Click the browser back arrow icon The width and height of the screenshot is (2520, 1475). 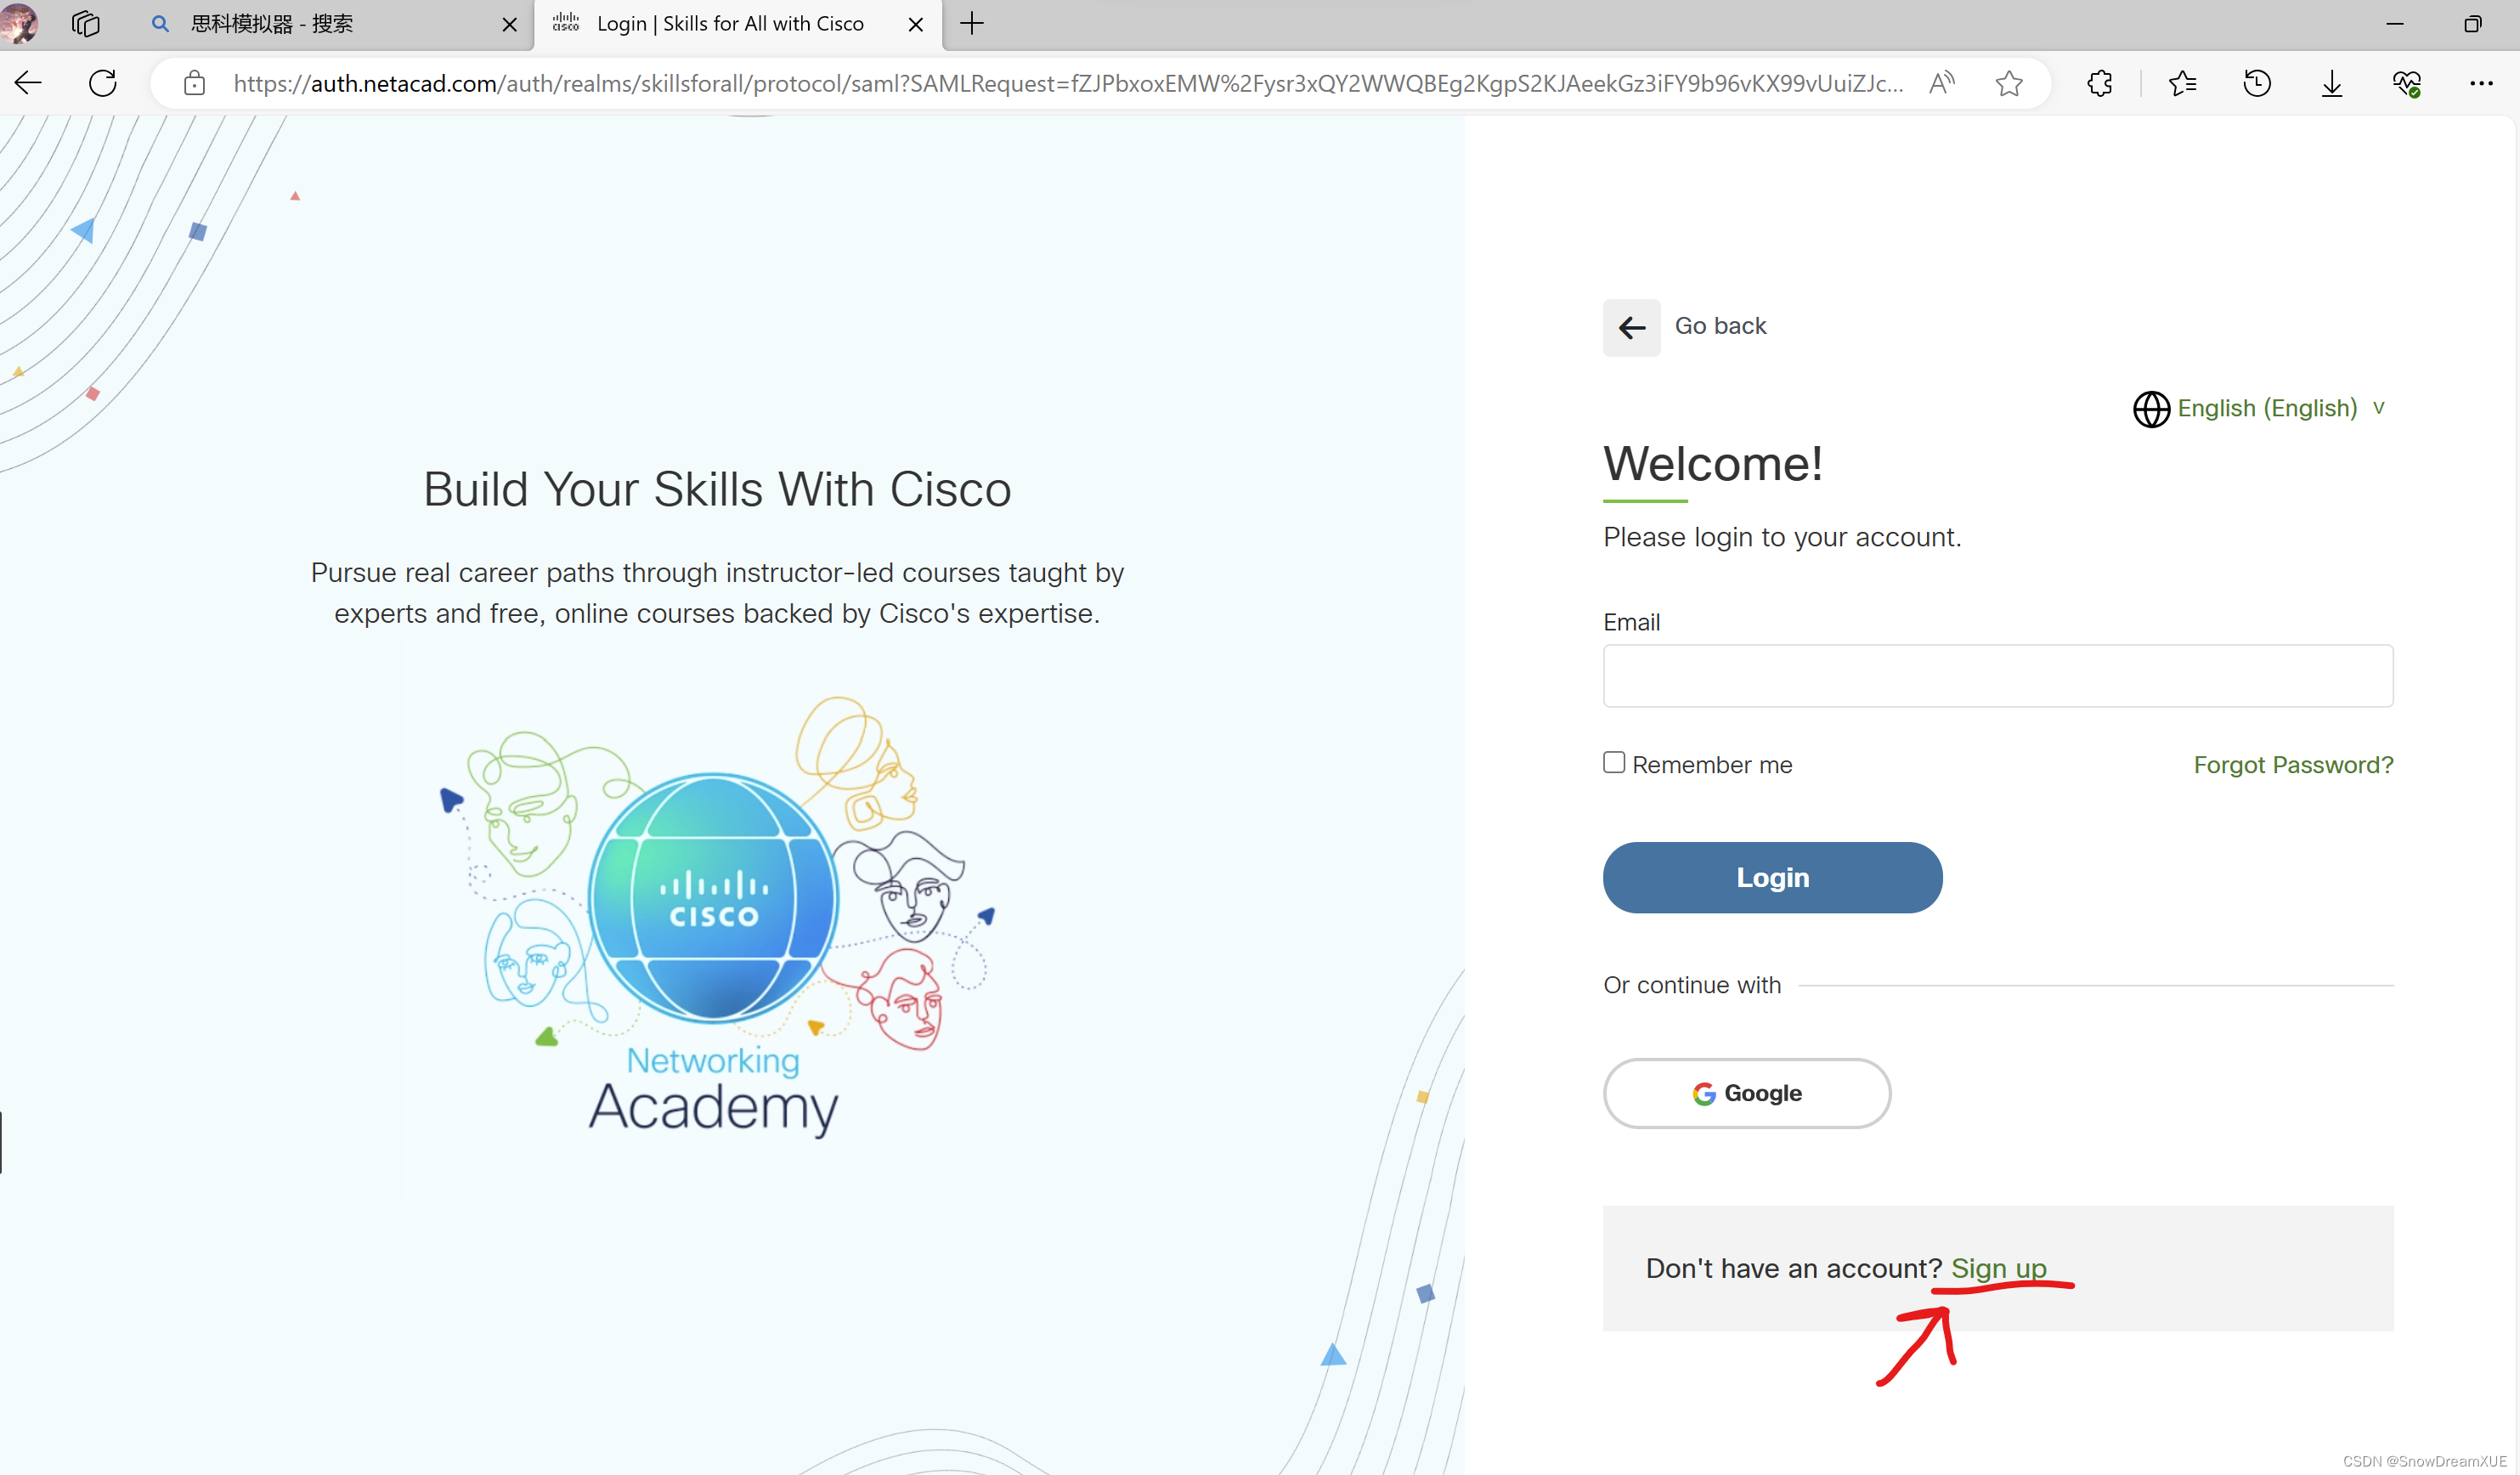[x=28, y=82]
